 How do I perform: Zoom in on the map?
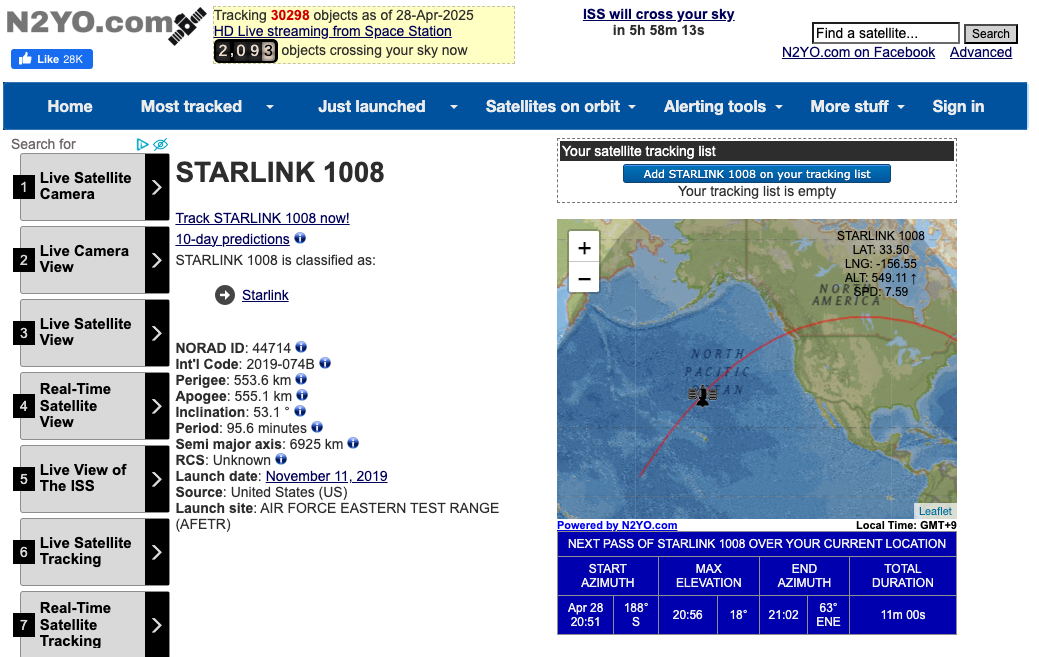[584, 248]
